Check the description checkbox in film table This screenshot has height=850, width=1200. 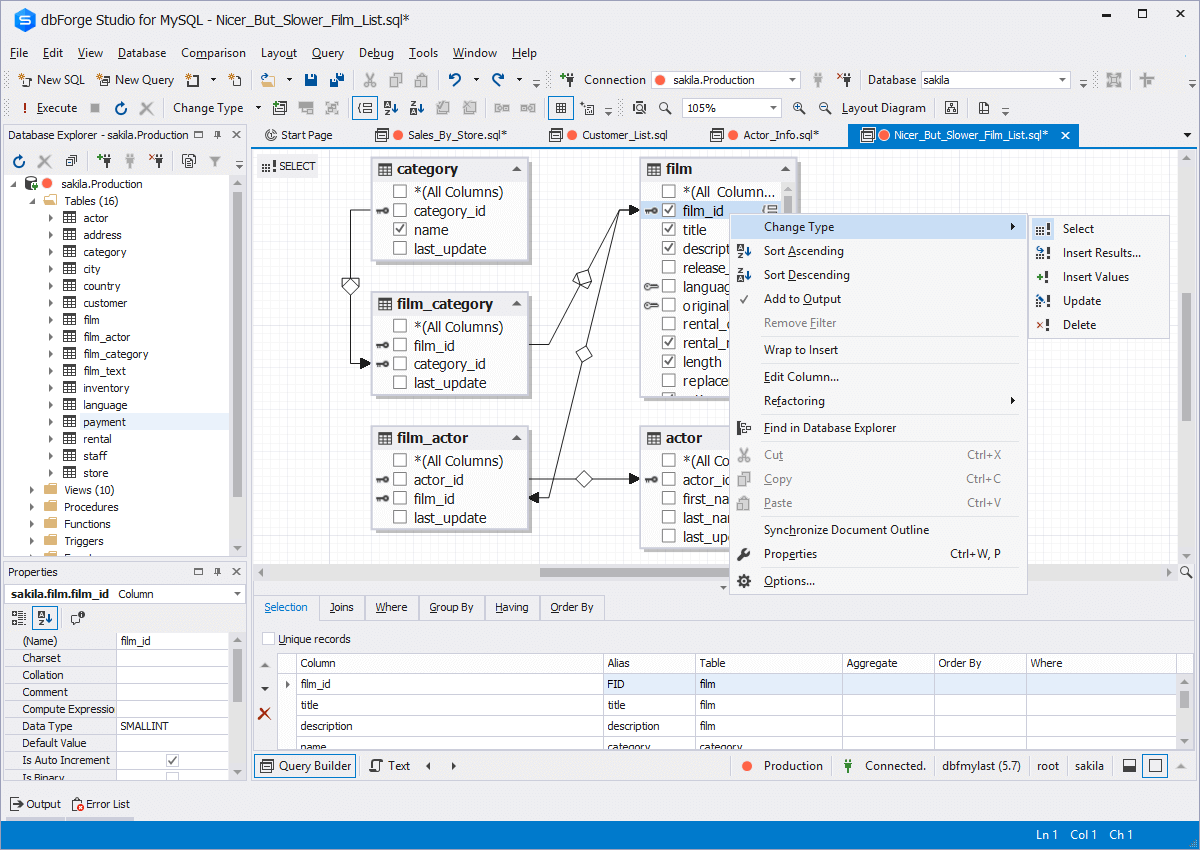(669, 247)
